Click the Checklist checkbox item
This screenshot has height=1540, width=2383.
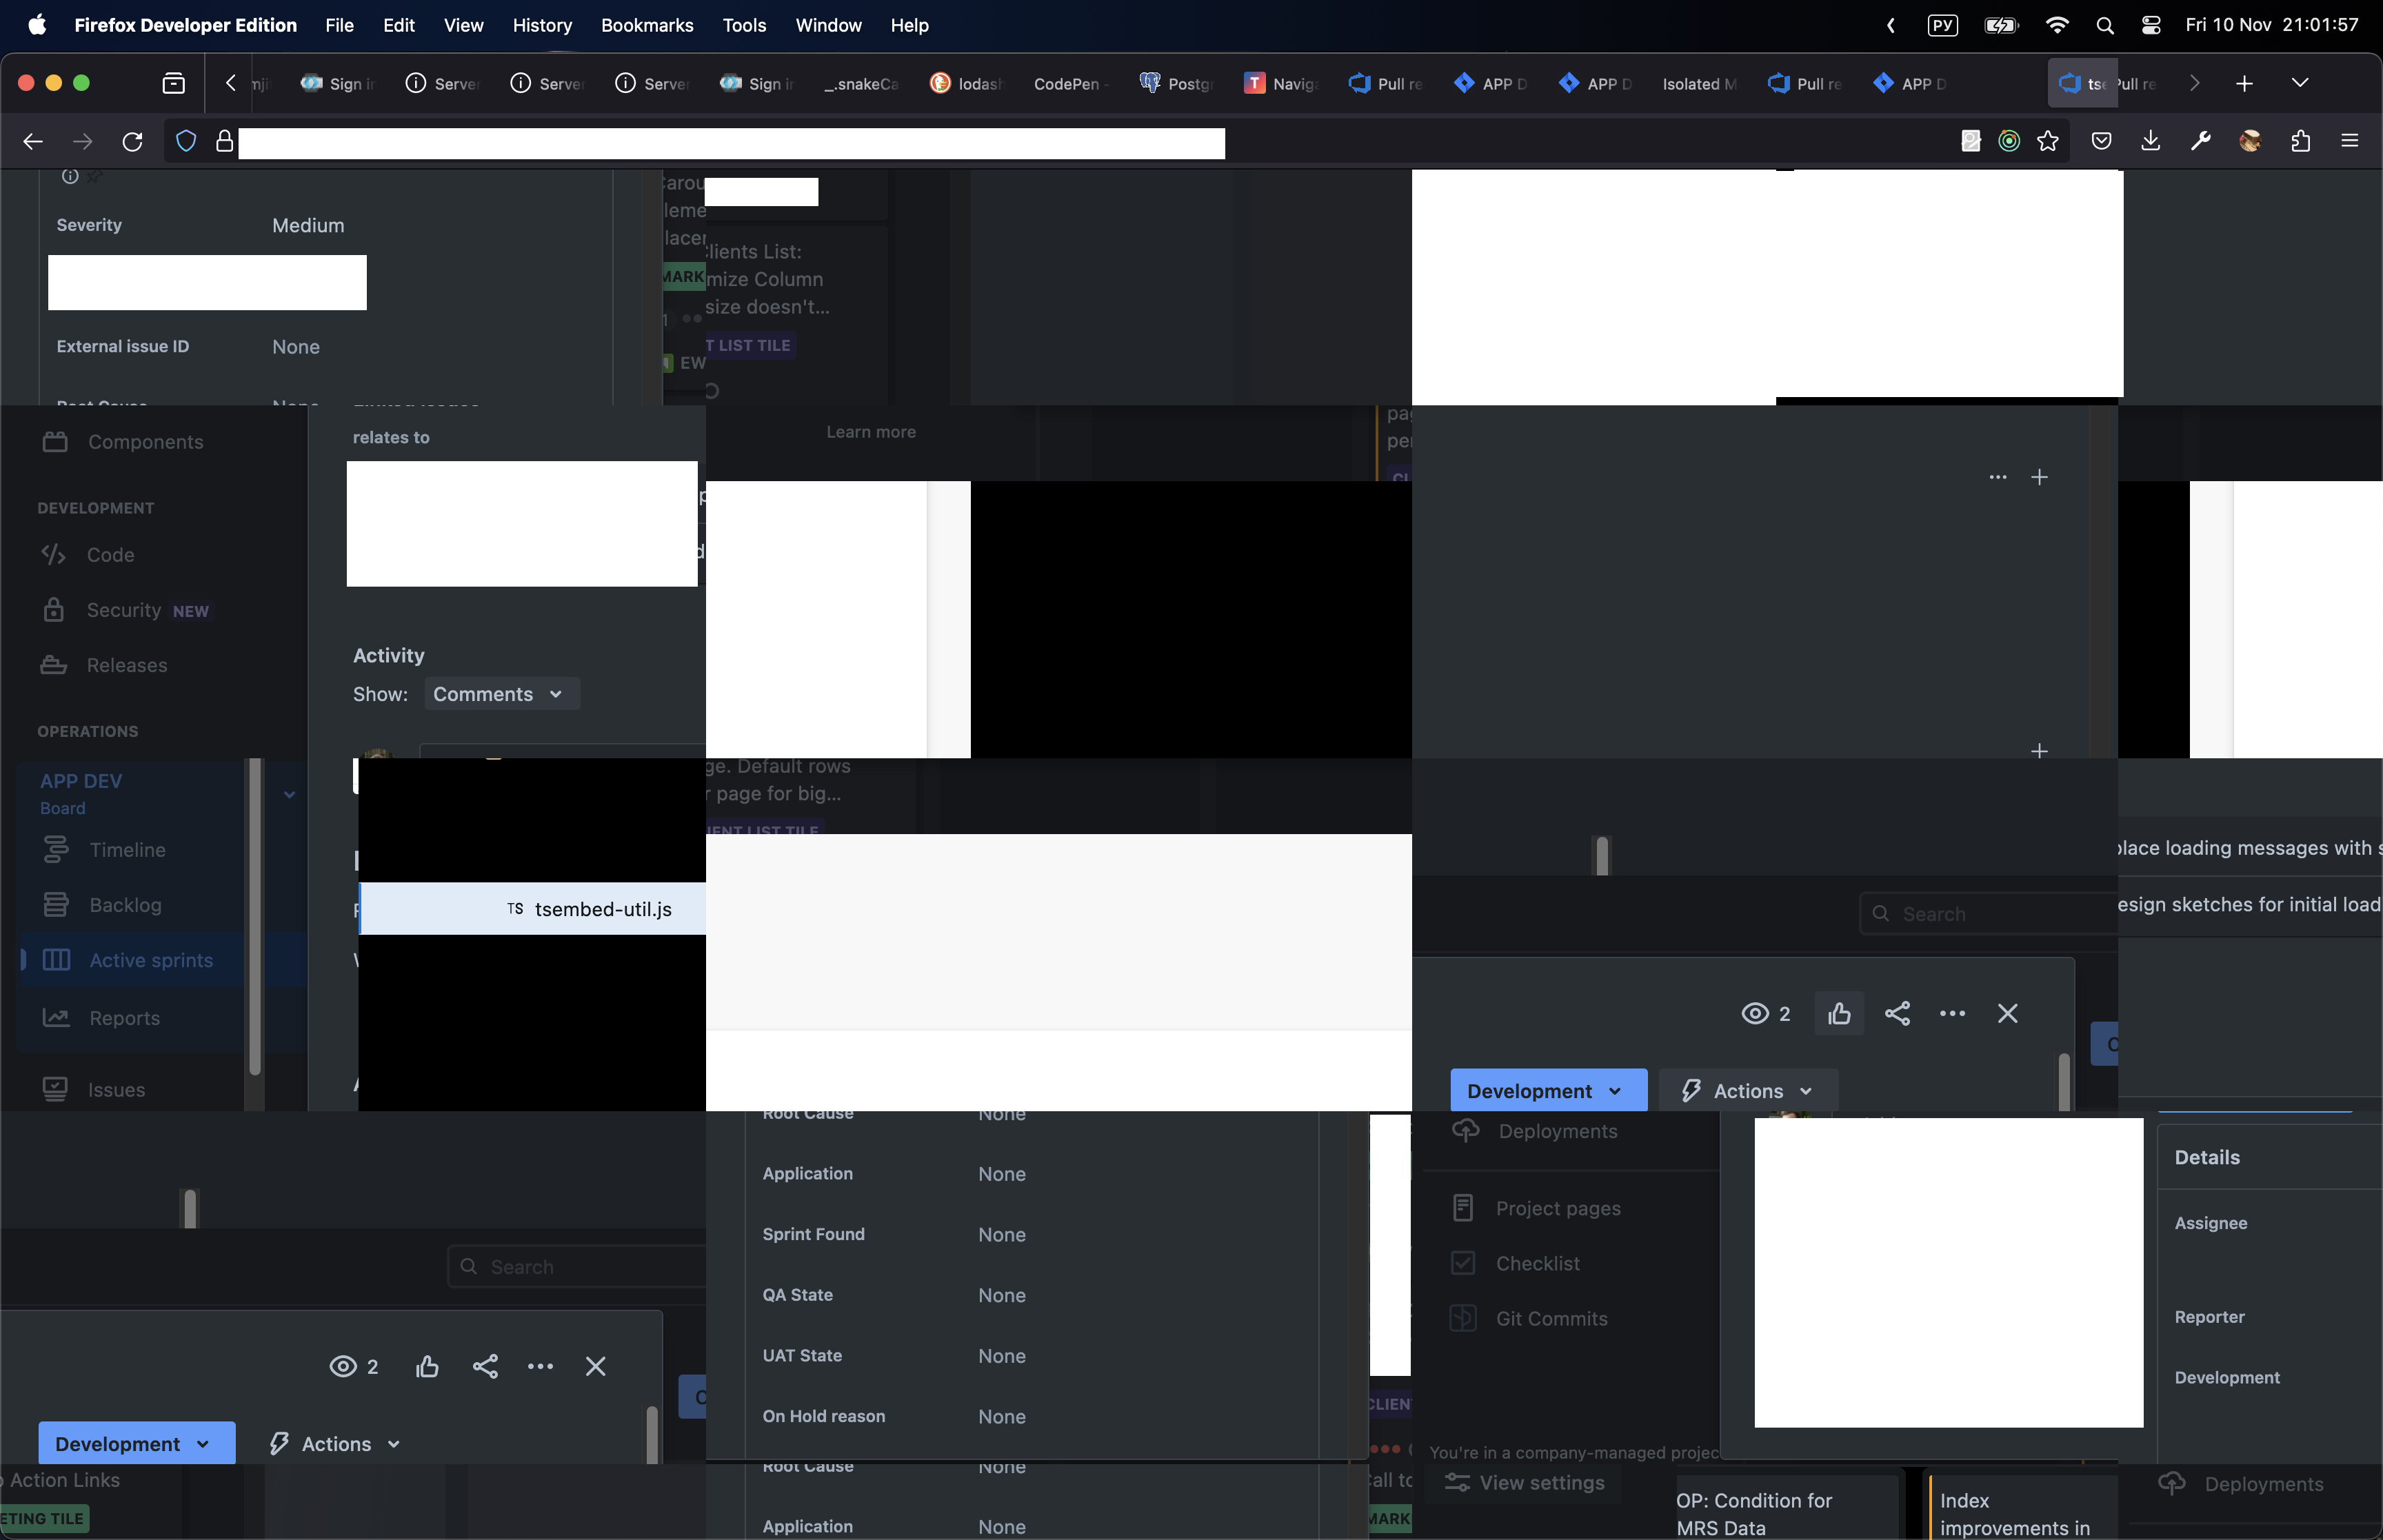pos(1537,1263)
